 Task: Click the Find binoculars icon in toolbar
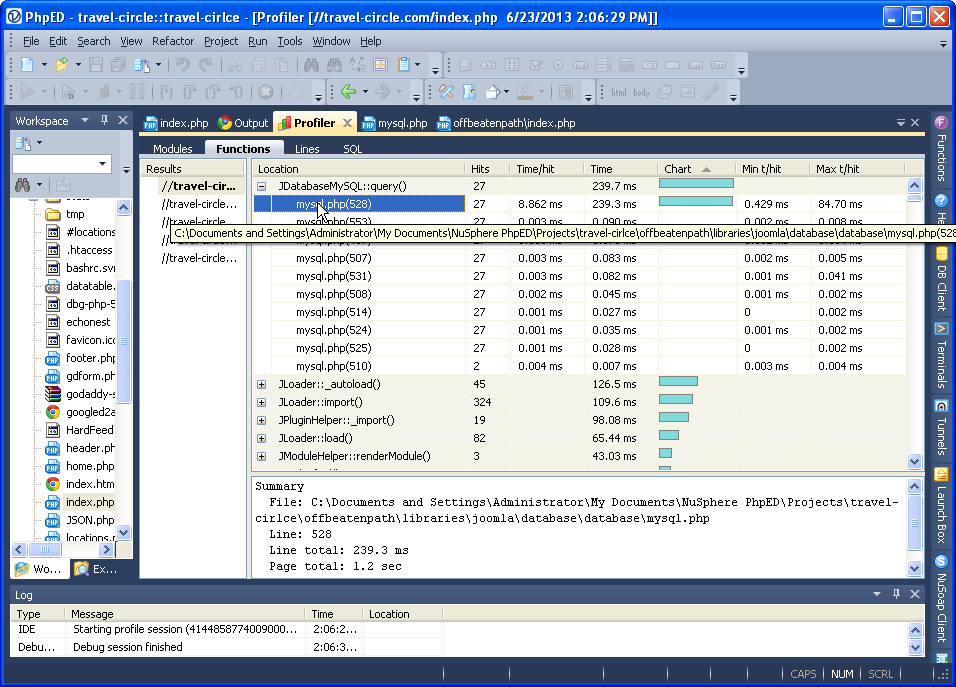[311, 65]
